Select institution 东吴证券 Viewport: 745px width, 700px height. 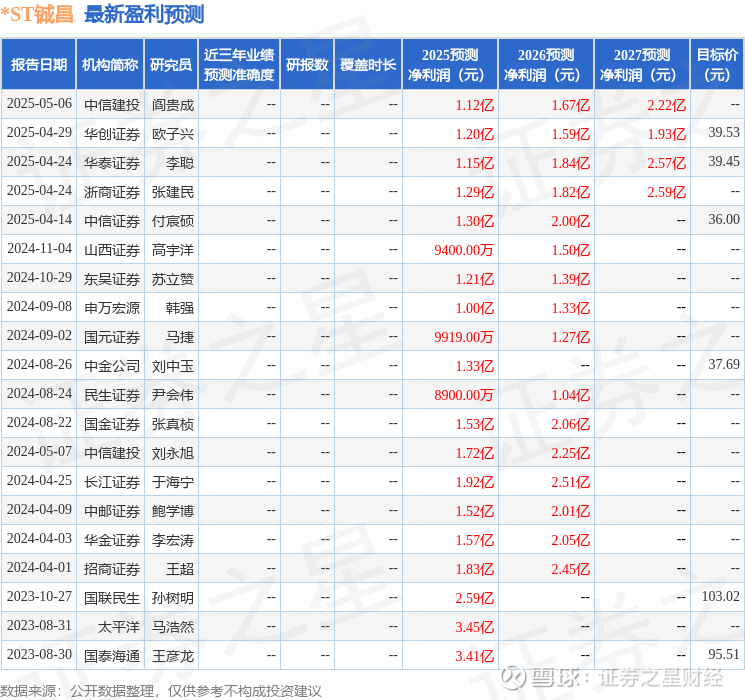coord(112,279)
